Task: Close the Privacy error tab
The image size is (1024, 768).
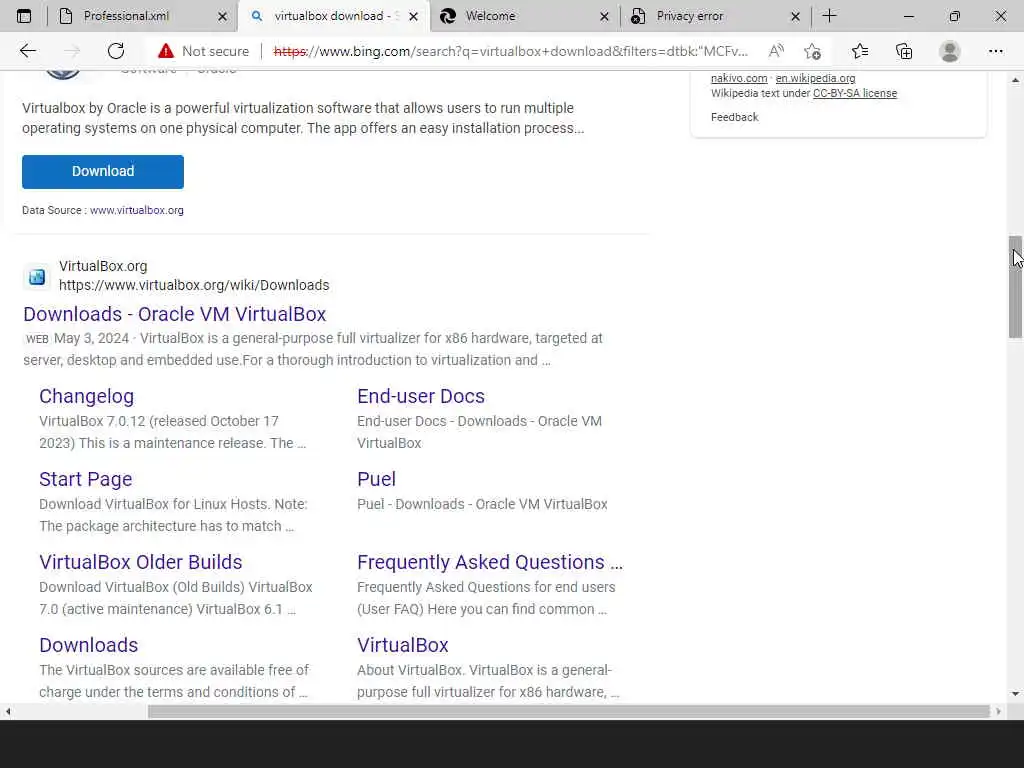Action: pos(795,16)
